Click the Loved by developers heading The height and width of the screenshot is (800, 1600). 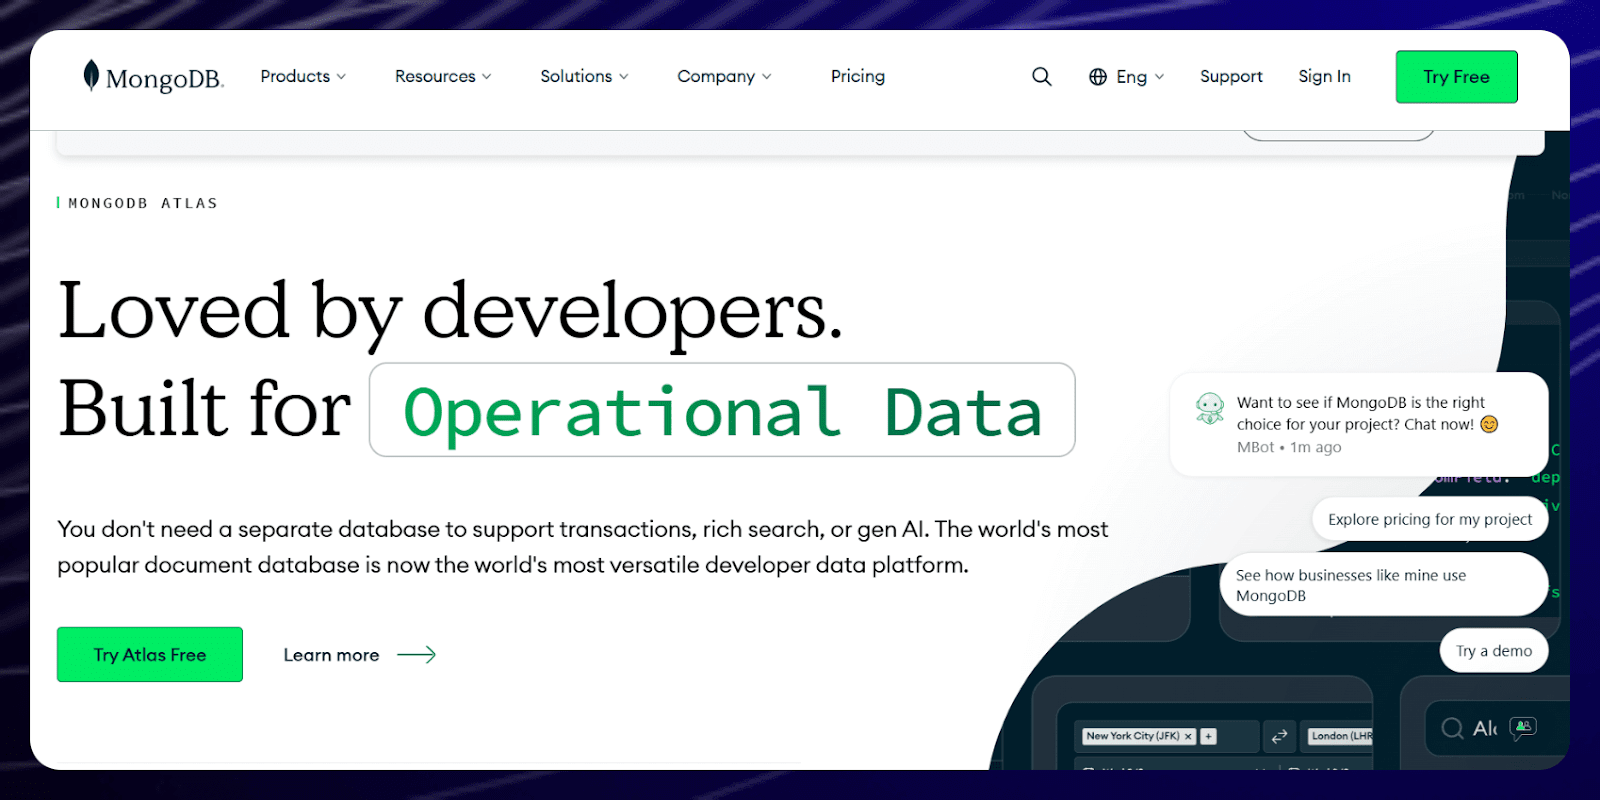(x=450, y=312)
